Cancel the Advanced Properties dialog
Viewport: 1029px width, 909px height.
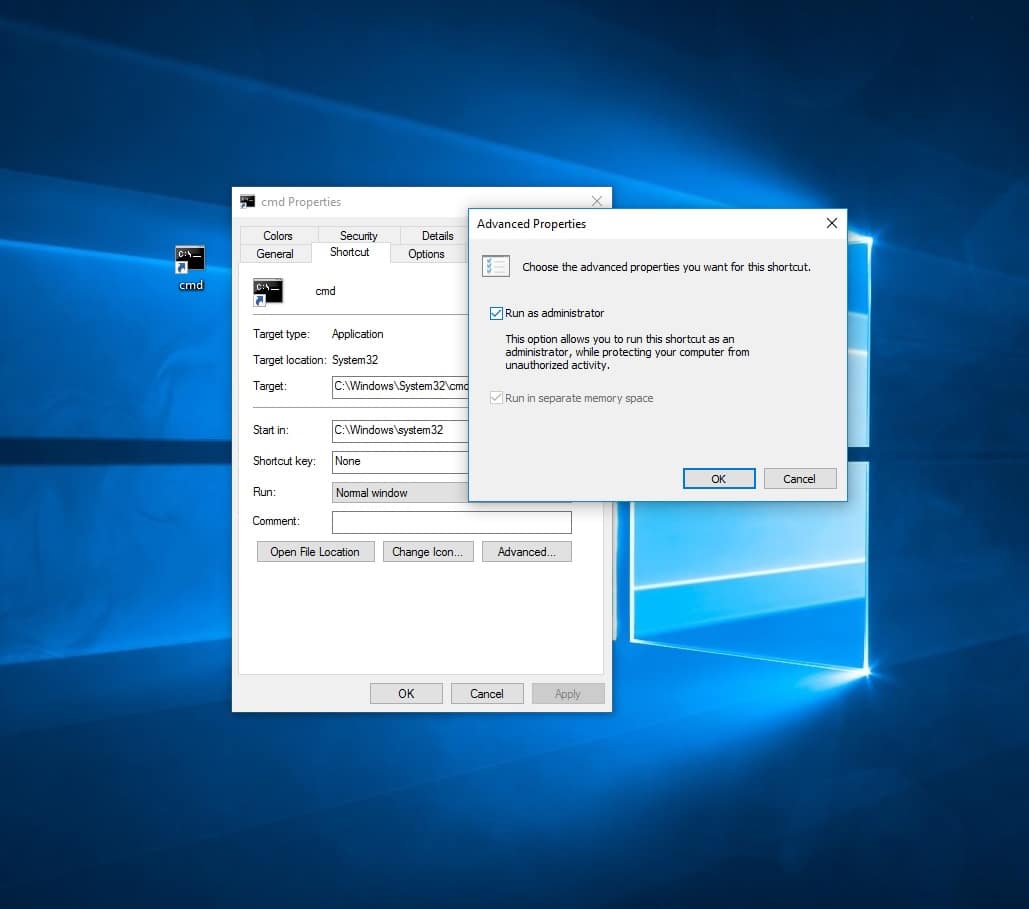coord(799,479)
